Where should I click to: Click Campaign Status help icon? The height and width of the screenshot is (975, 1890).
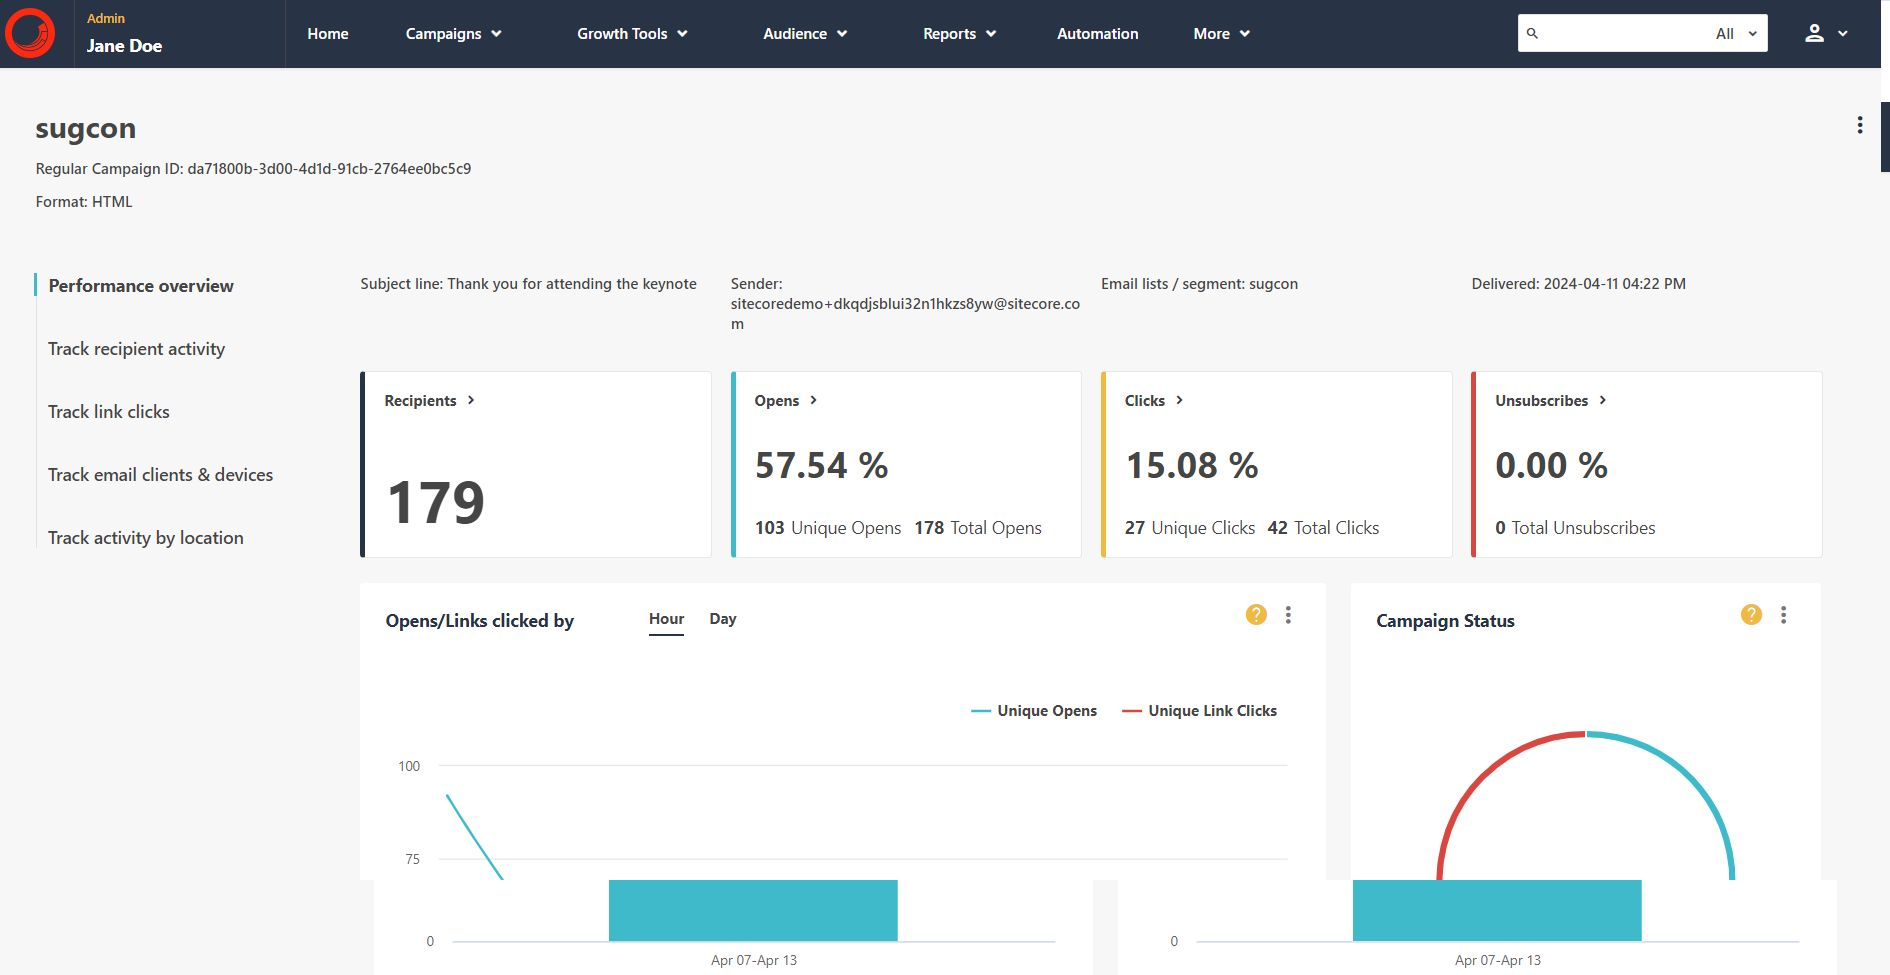pyautogui.click(x=1751, y=615)
